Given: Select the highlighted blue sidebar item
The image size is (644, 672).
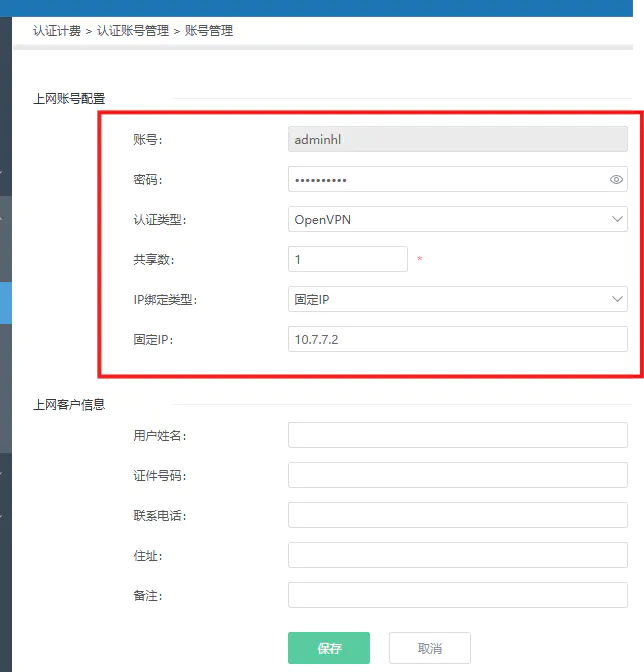Looking at the screenshot, I should [x=5, y=303].
